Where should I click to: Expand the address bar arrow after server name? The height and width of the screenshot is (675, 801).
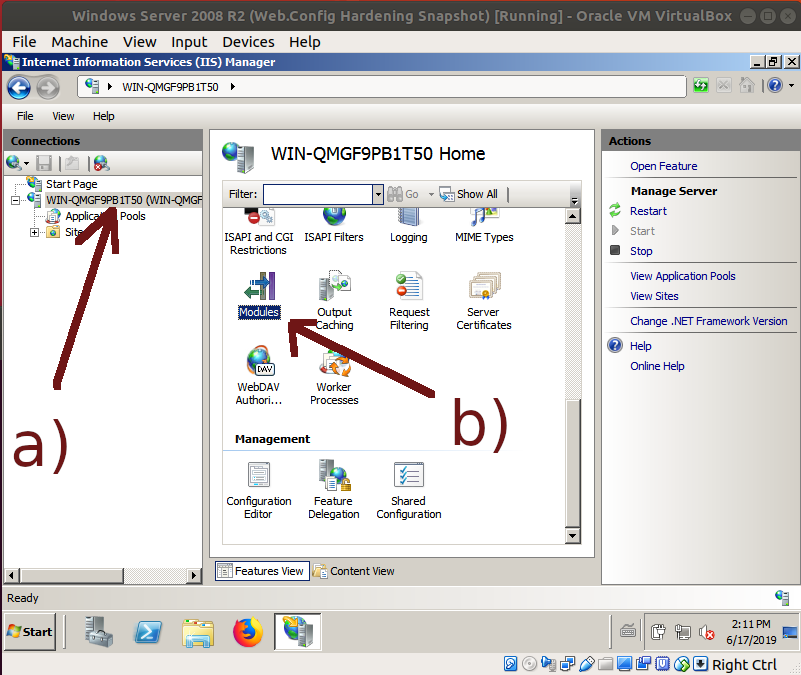tap(232, 87)
